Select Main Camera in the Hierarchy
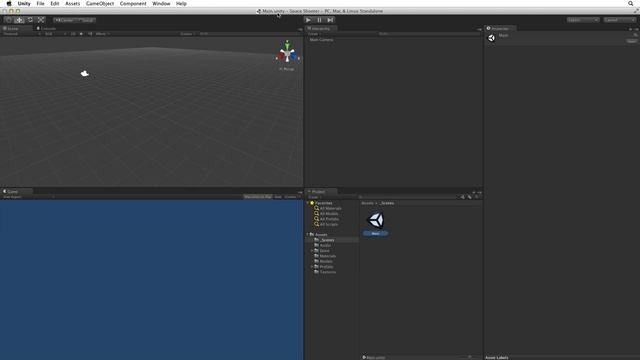The height and width of the screenshot is (360, 640). coord(321,40)
